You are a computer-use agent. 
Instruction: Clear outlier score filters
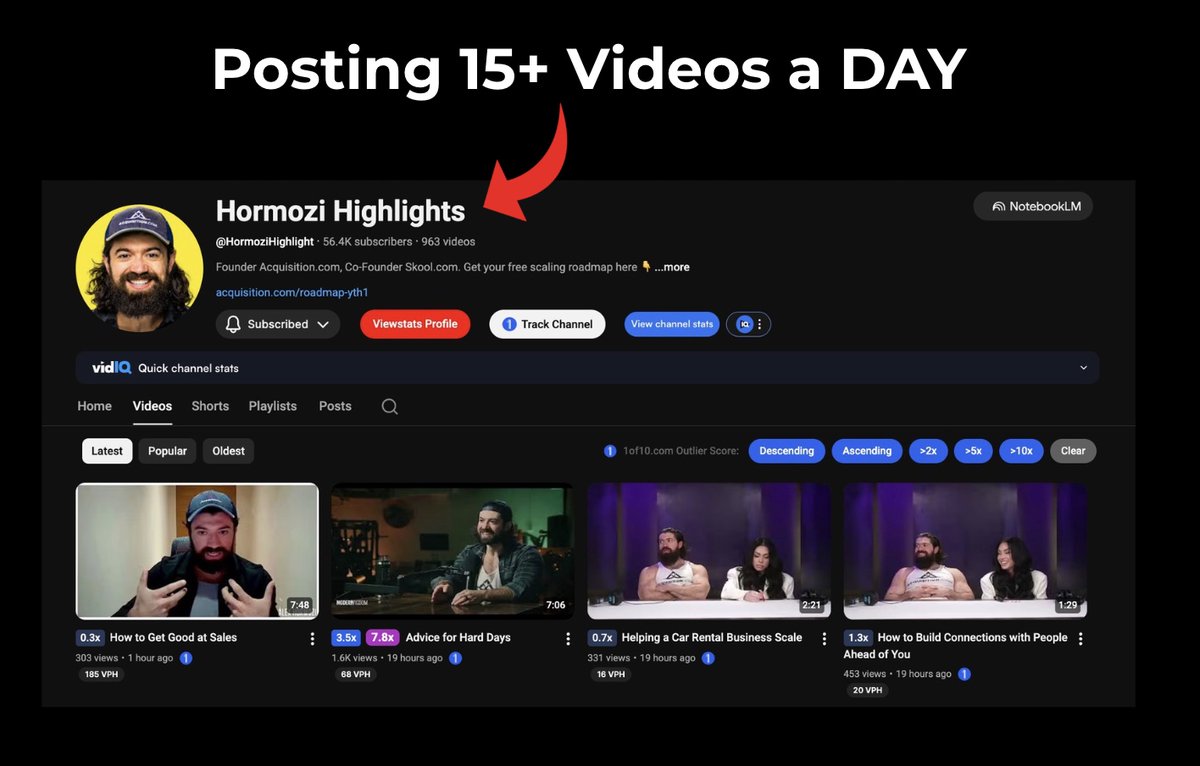[x=1073, y=451]
